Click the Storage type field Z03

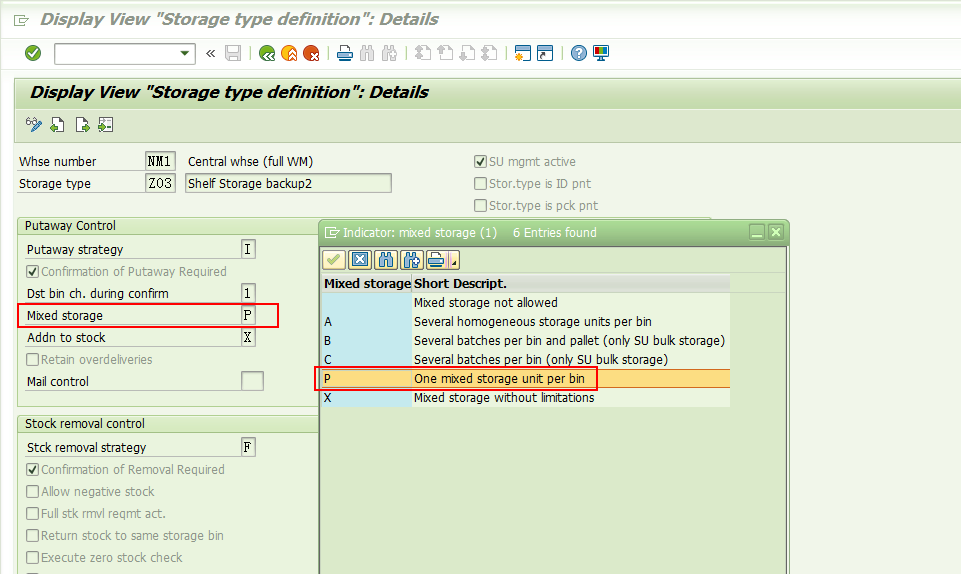point(160,183)
